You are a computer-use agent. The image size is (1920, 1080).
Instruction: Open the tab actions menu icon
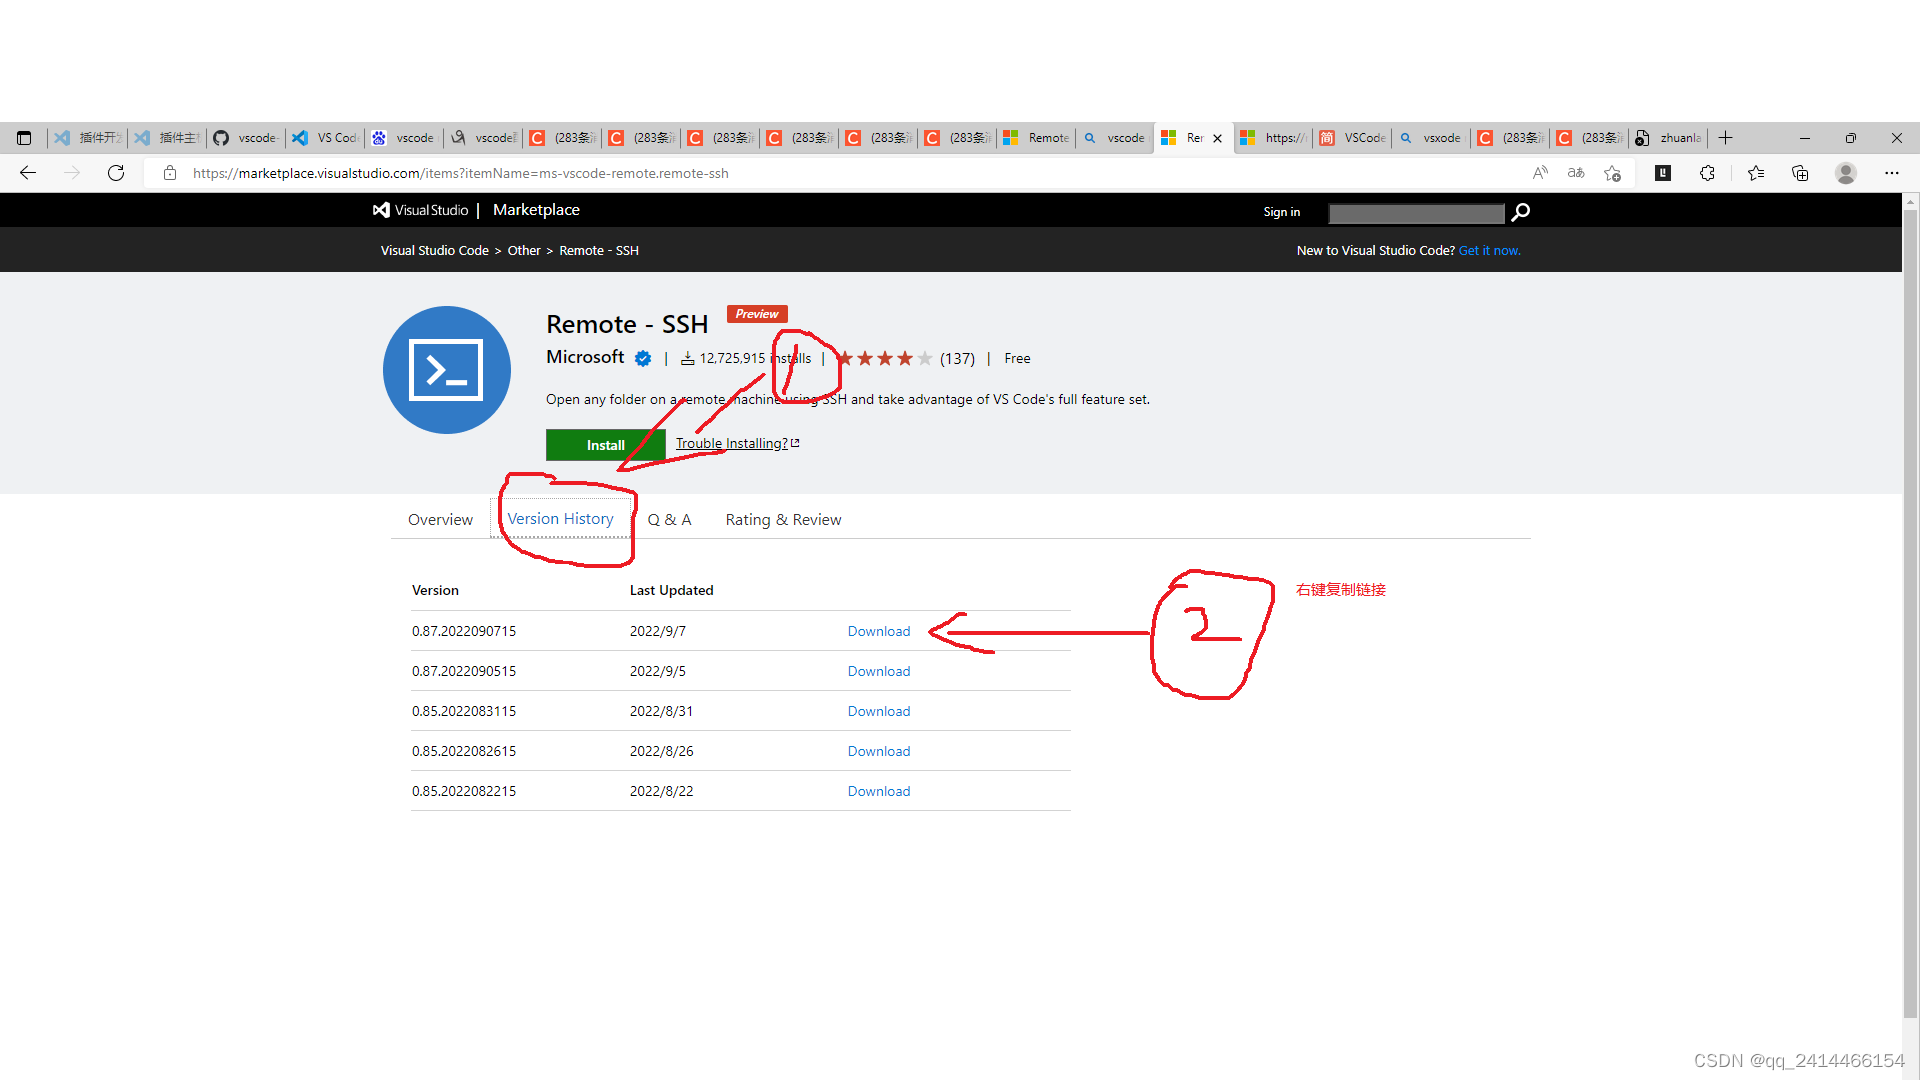[x=24, y=138]
